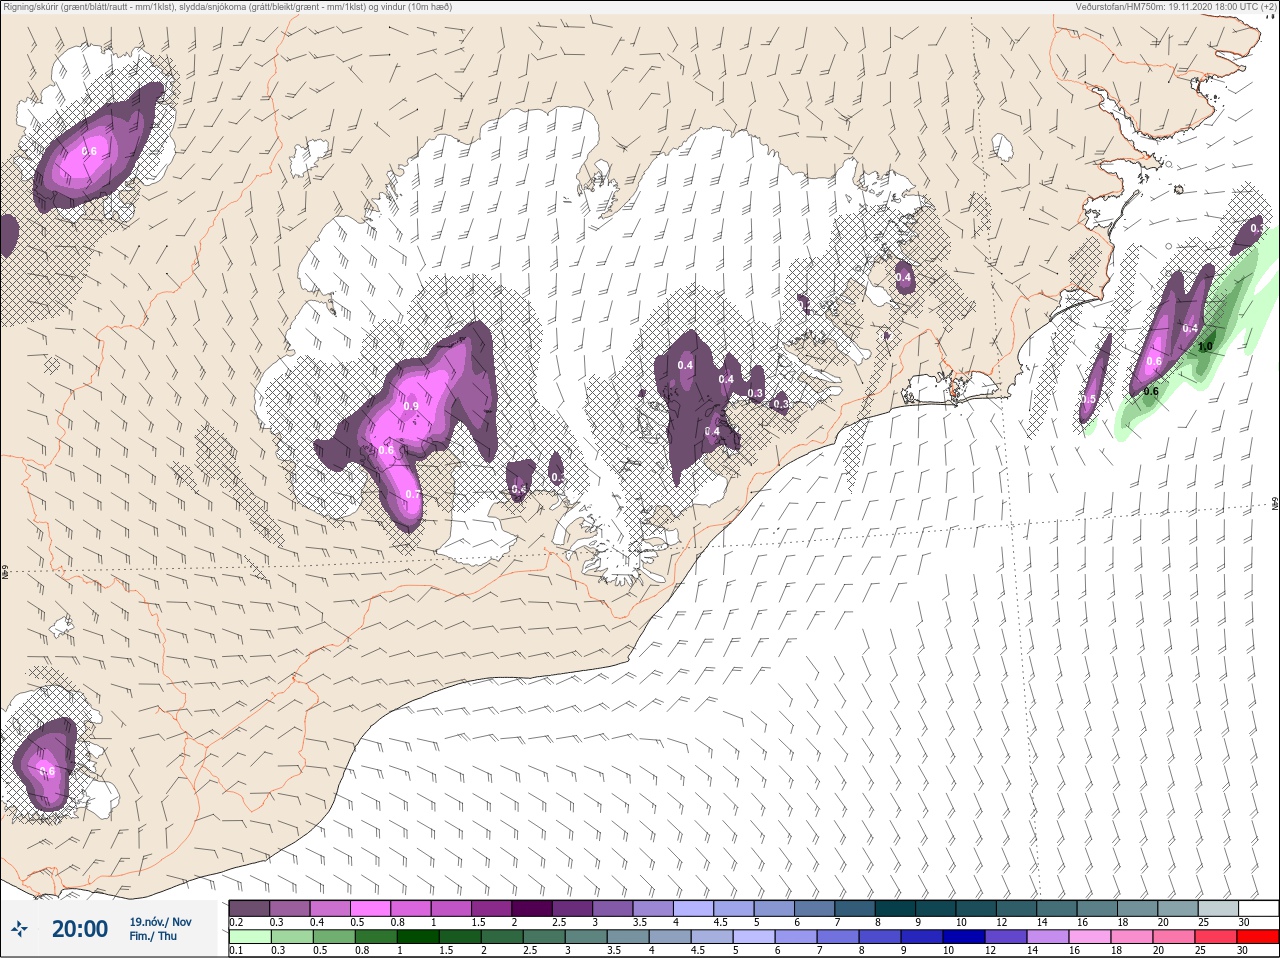Pick white swatch above 30 in top legend row

[x=1258, y=908]
